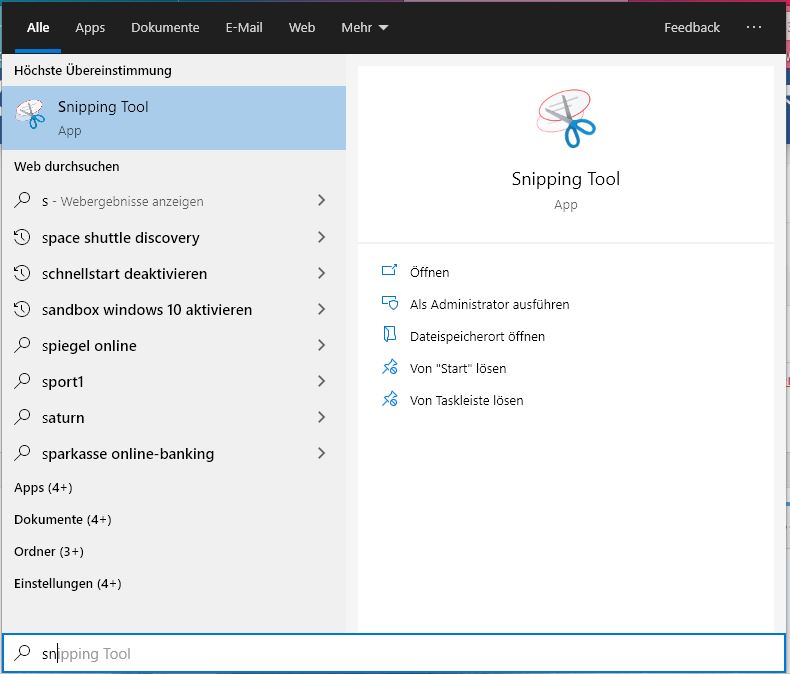The height and width of the screenshot is (674, 790).
Task: Click the history clock icon beside sandbox windows 10 aktivieren
Action: click(22, 309)
